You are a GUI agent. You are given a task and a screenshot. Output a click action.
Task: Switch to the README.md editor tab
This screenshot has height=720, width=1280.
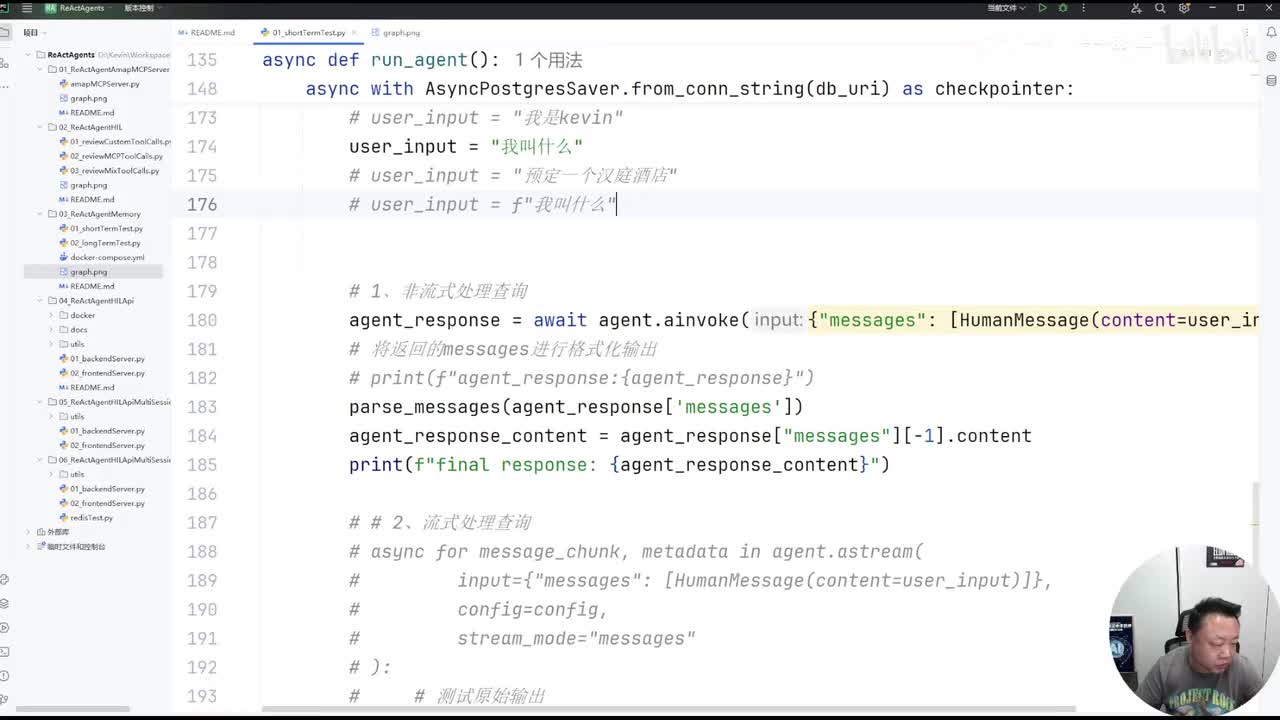coord(207,32)
